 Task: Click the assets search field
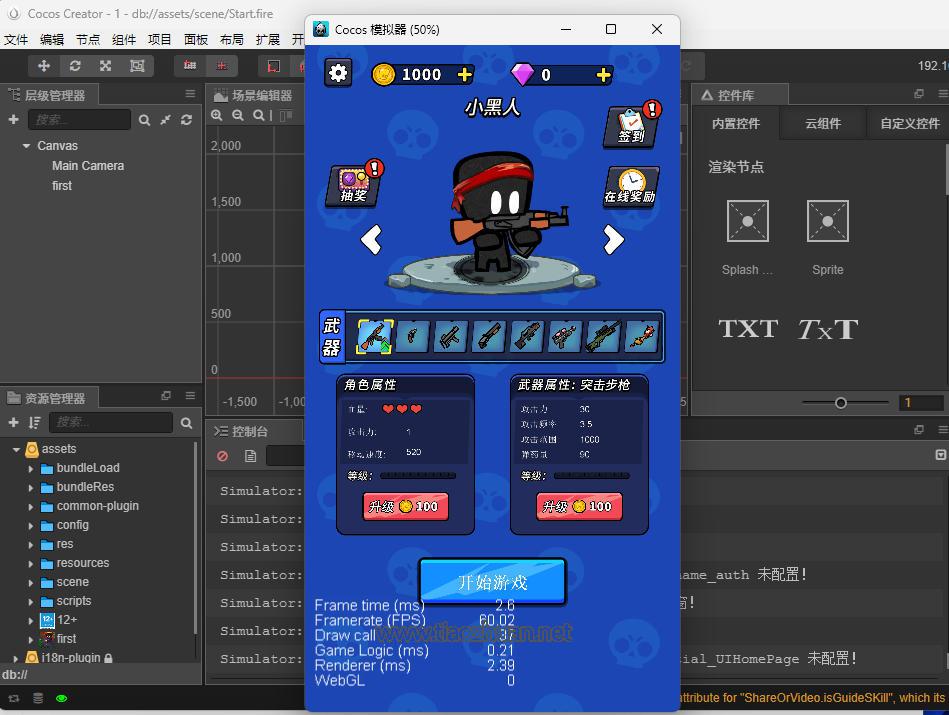coord(111,422)
